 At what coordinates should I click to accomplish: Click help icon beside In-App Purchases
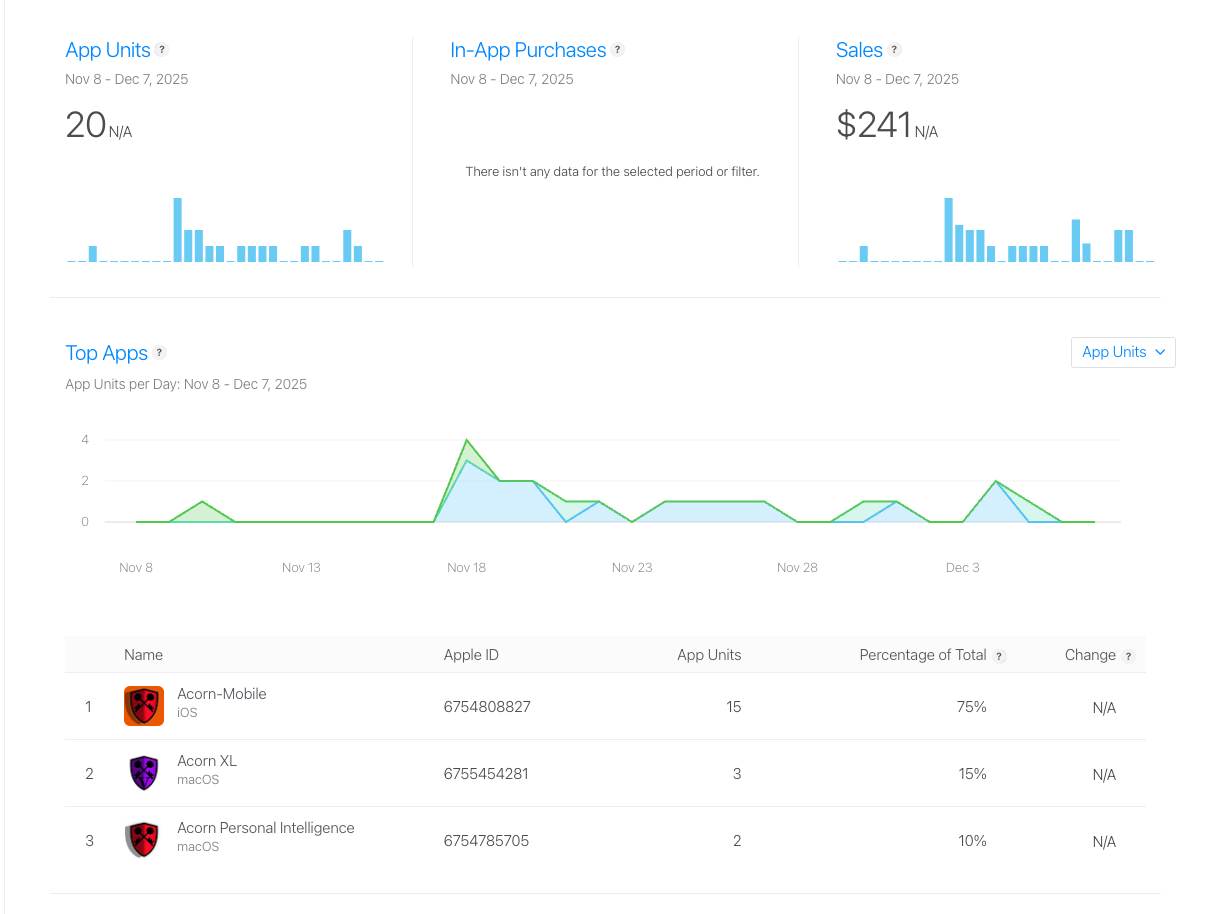(618, 50)
